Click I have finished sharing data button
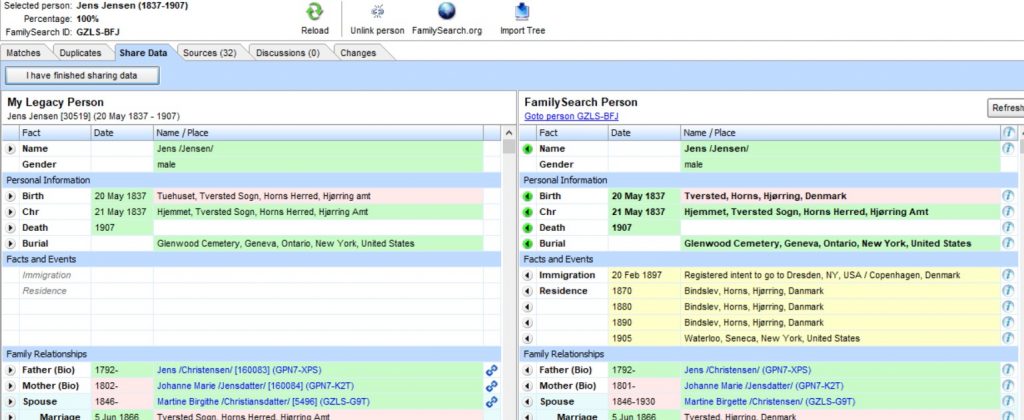Image resolution: width=1024 pixels, height=420 pixels. (82, 76)
